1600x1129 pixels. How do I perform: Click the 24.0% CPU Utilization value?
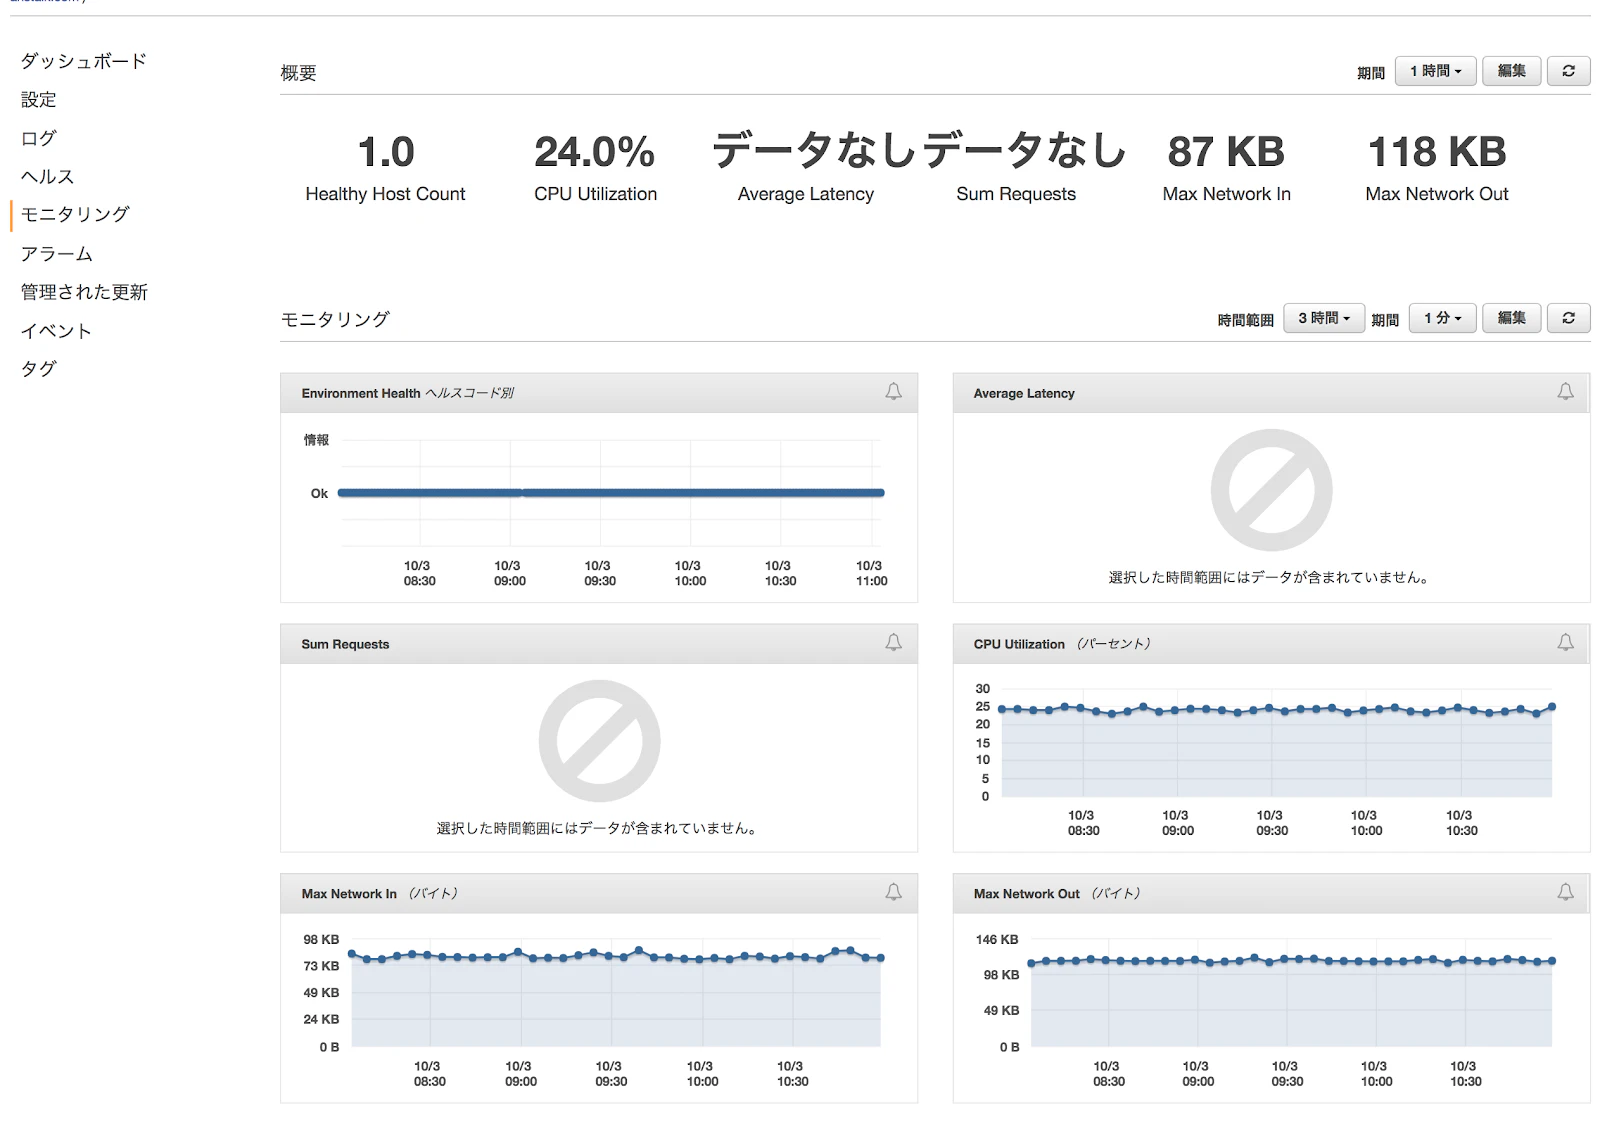[595, 152]
